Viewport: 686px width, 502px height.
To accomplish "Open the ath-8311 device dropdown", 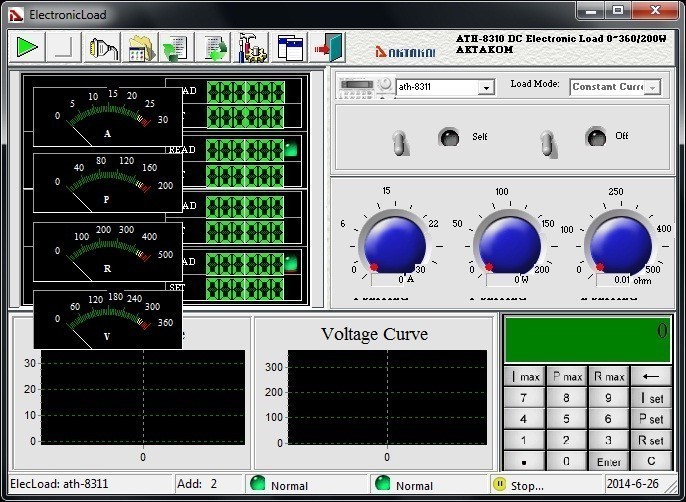I will [x=486, y=87].
